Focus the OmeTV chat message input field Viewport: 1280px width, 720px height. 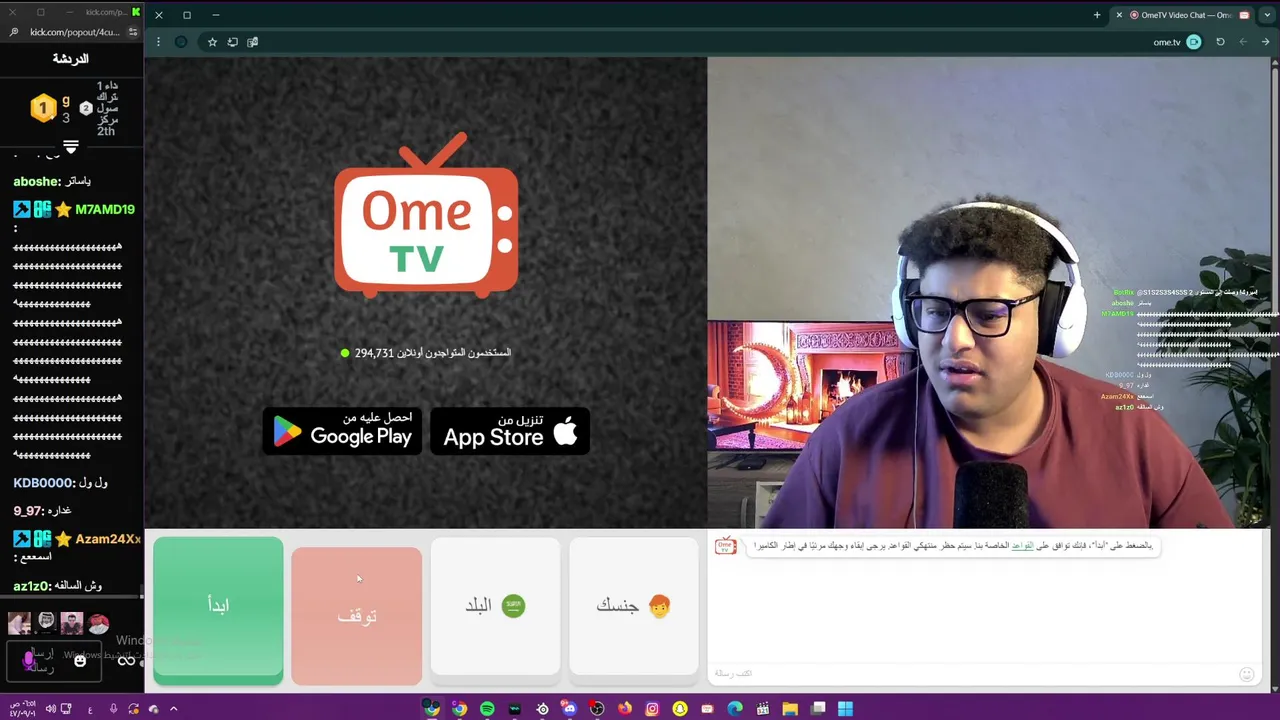[x=975, y=673]
